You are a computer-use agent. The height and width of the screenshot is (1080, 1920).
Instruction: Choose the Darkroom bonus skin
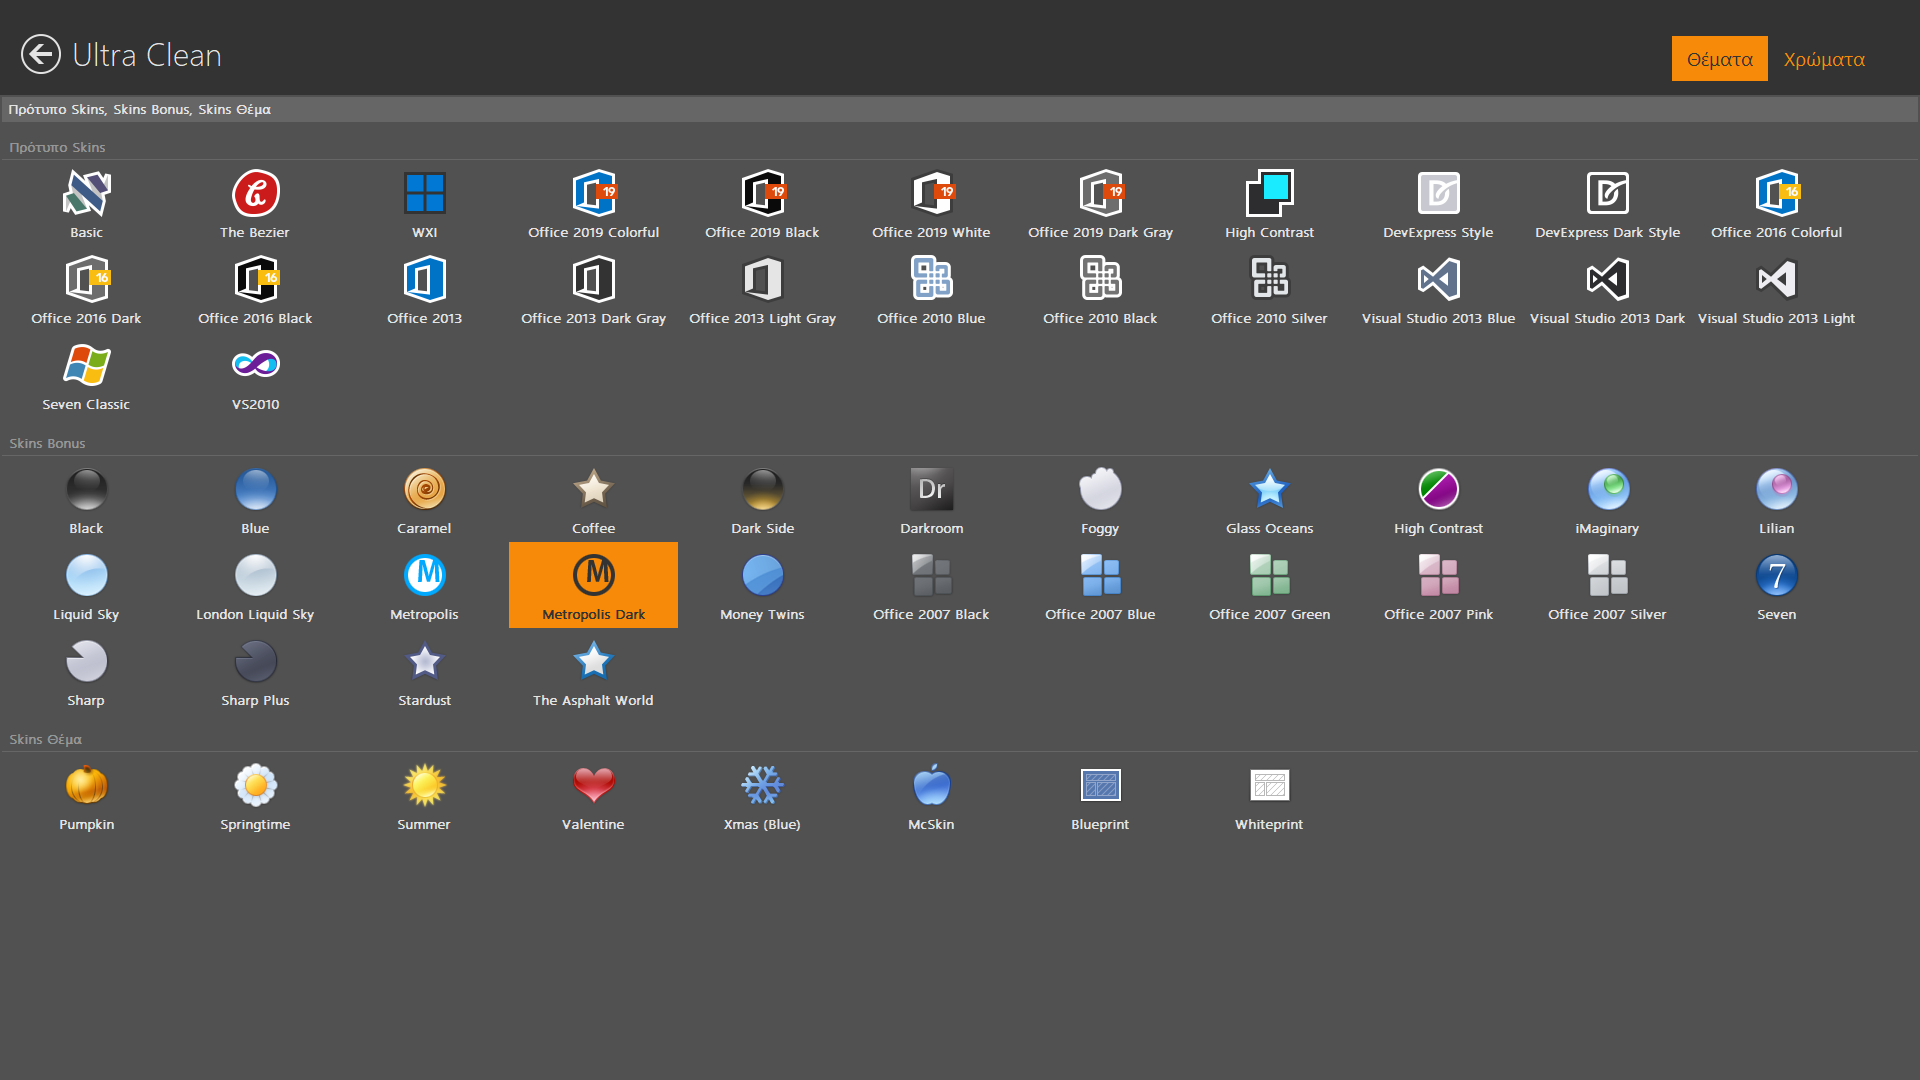click(x=931, y=490)
